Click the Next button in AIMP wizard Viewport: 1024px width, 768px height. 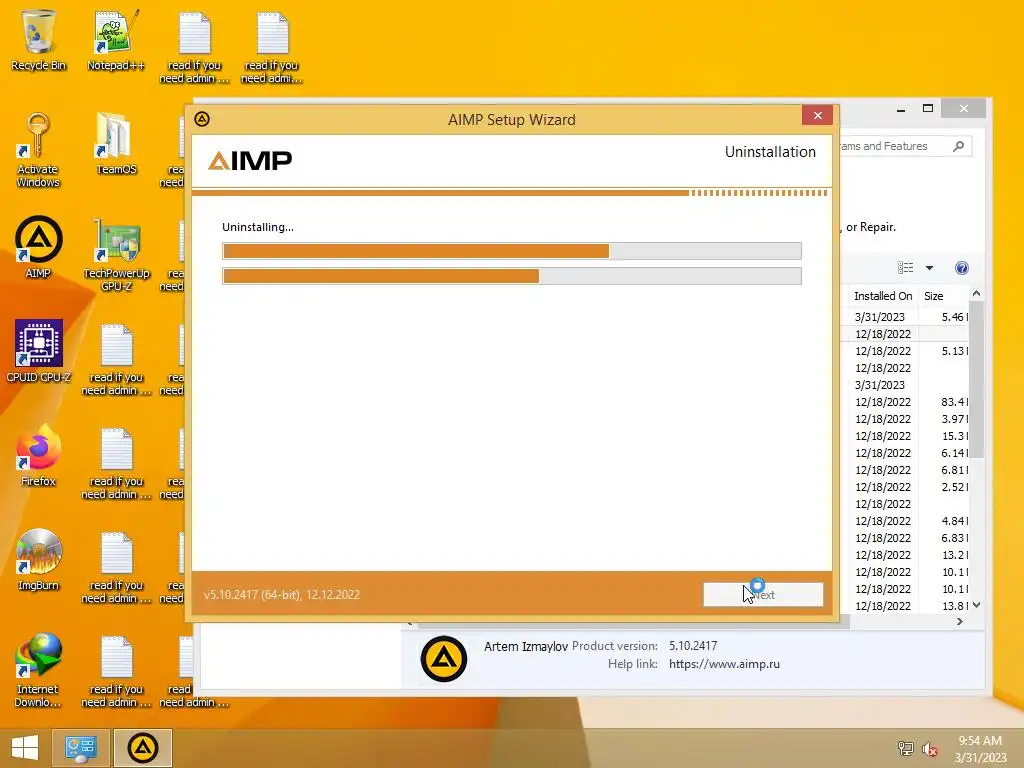pyautogui.click(x=763, y=594)
